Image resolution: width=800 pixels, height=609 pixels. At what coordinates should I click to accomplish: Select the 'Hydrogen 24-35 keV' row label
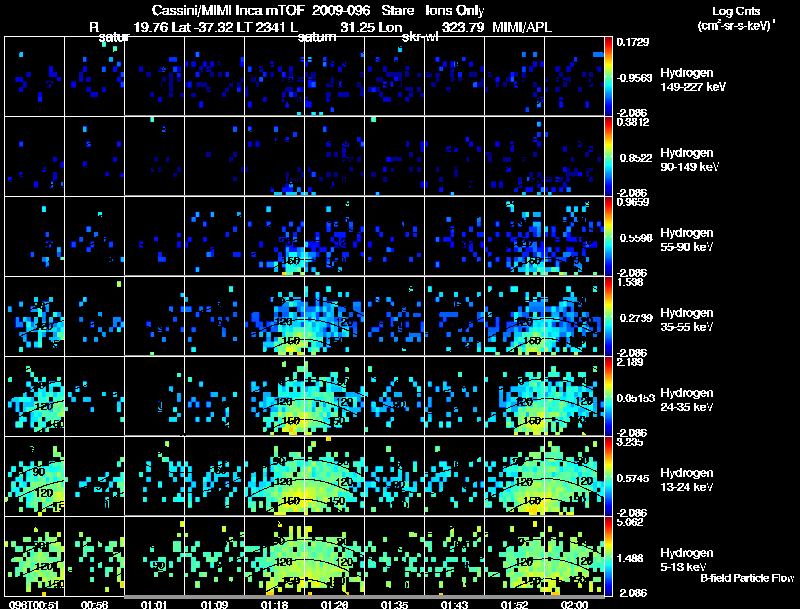pyautogui.click(x=687, y=400)
